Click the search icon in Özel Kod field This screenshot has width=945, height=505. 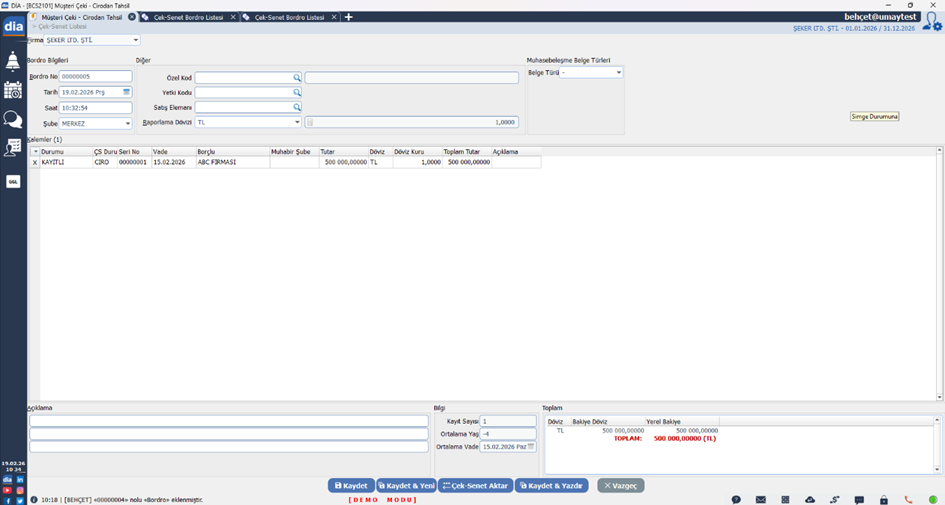297,77
